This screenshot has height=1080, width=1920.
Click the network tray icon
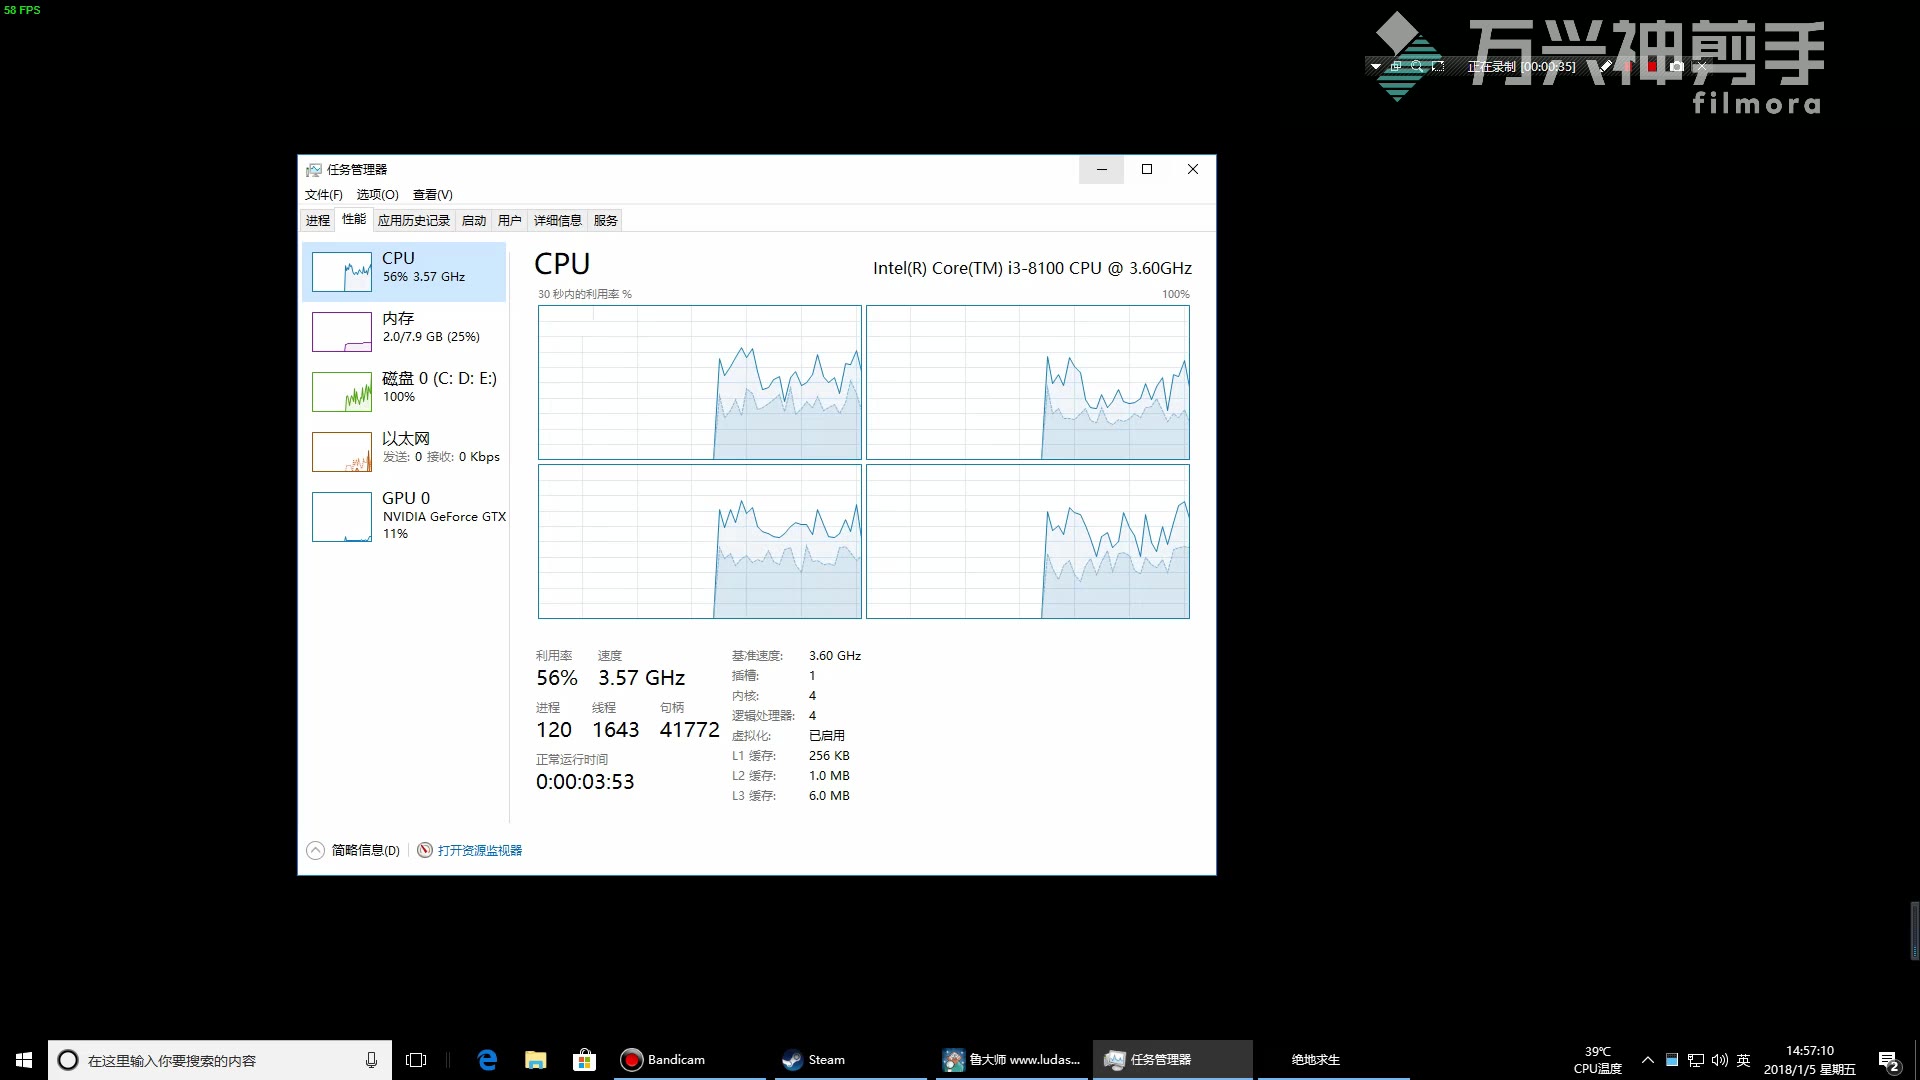(x=1696, y=1060)
